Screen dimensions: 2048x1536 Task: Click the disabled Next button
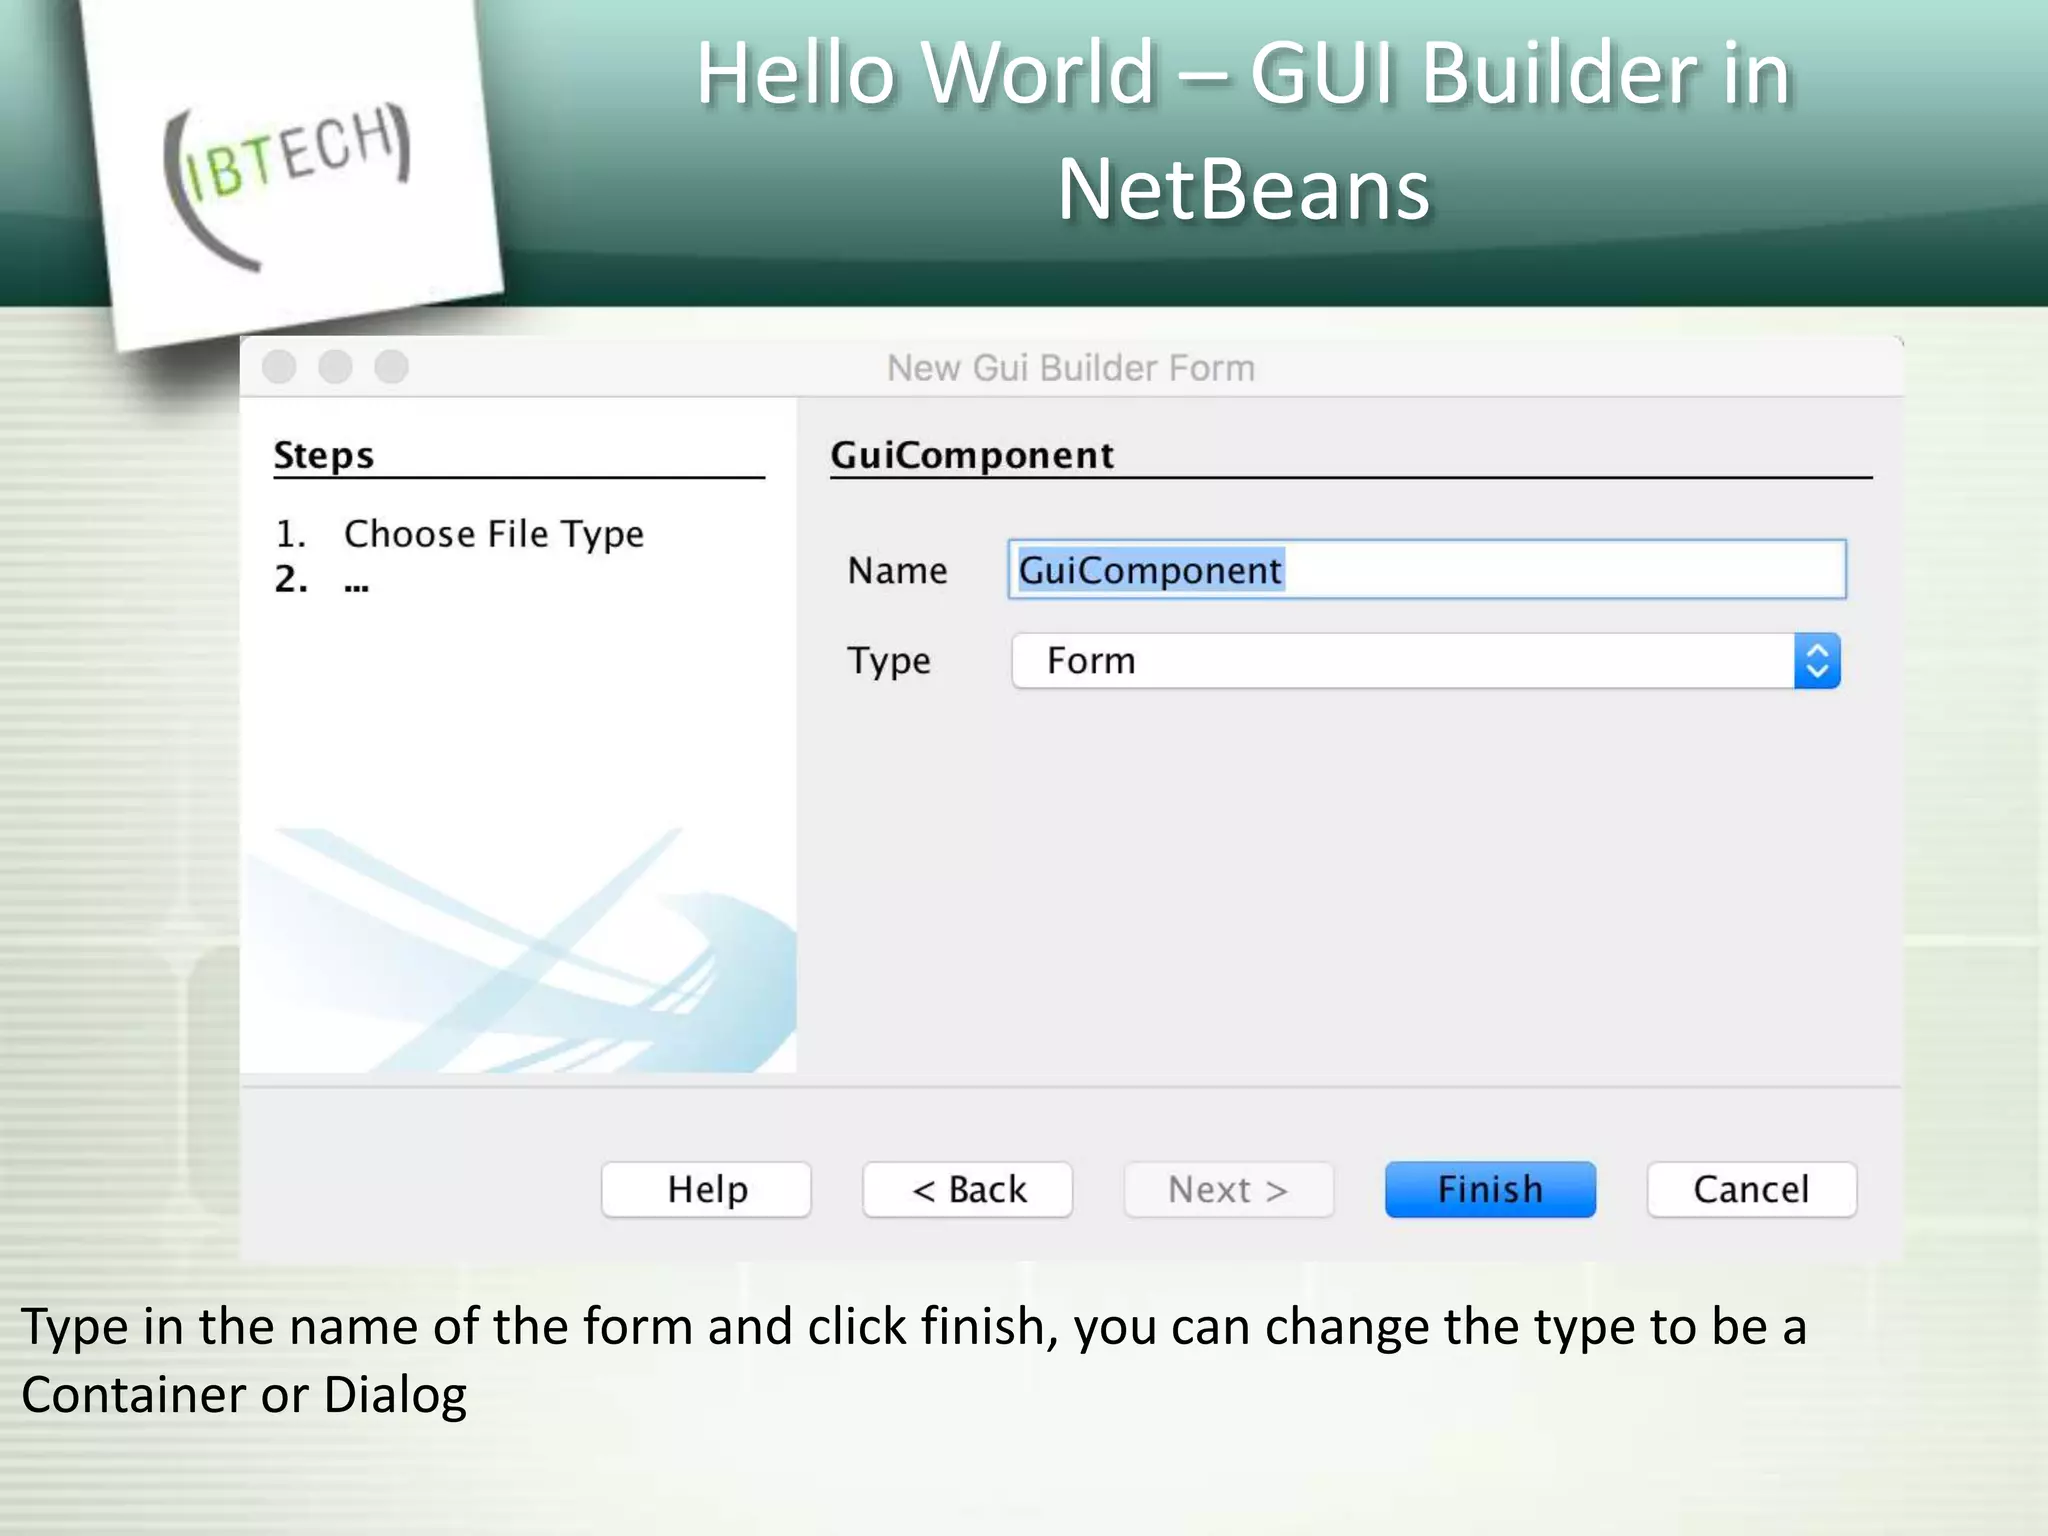click(x=1229, y=1189)
